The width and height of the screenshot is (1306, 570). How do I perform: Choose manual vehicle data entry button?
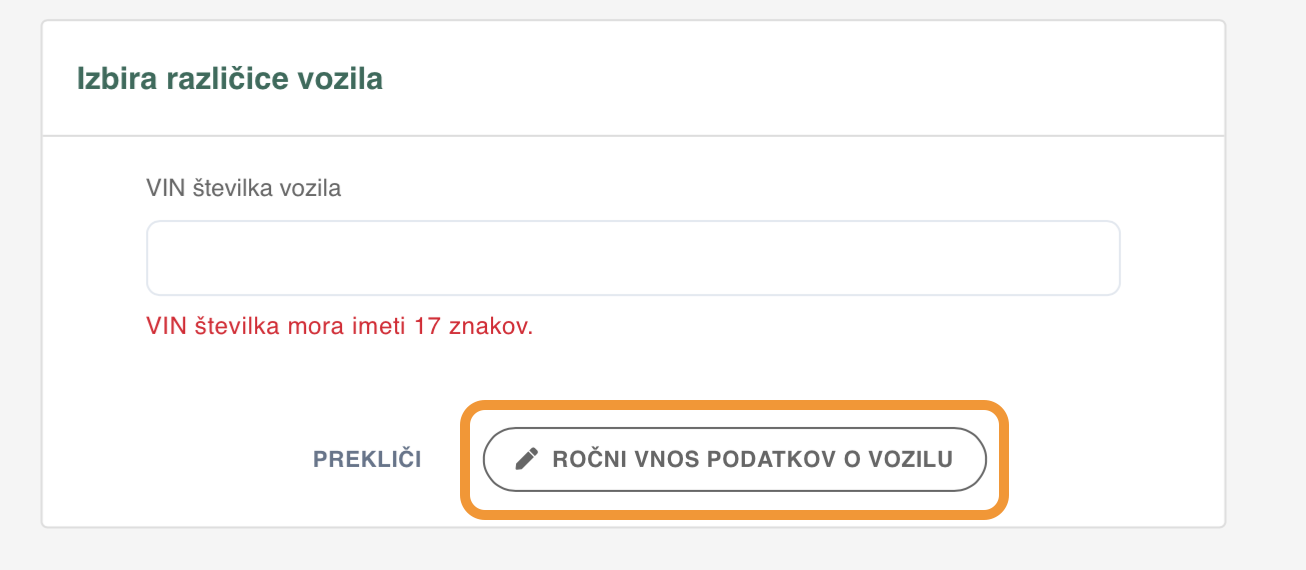coord(735,459)
